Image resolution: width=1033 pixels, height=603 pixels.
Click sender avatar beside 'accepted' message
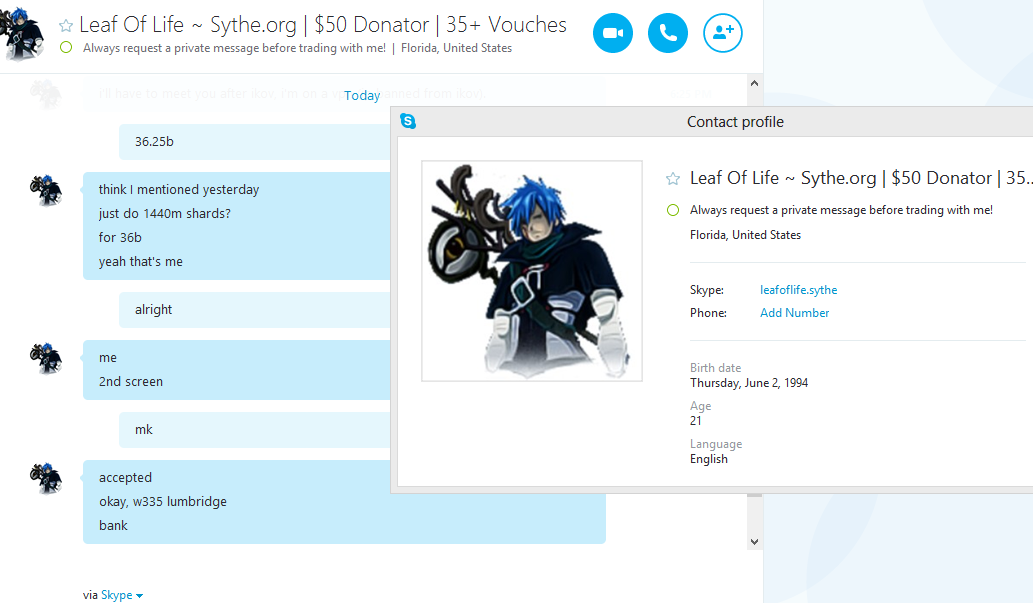(46, 478)
